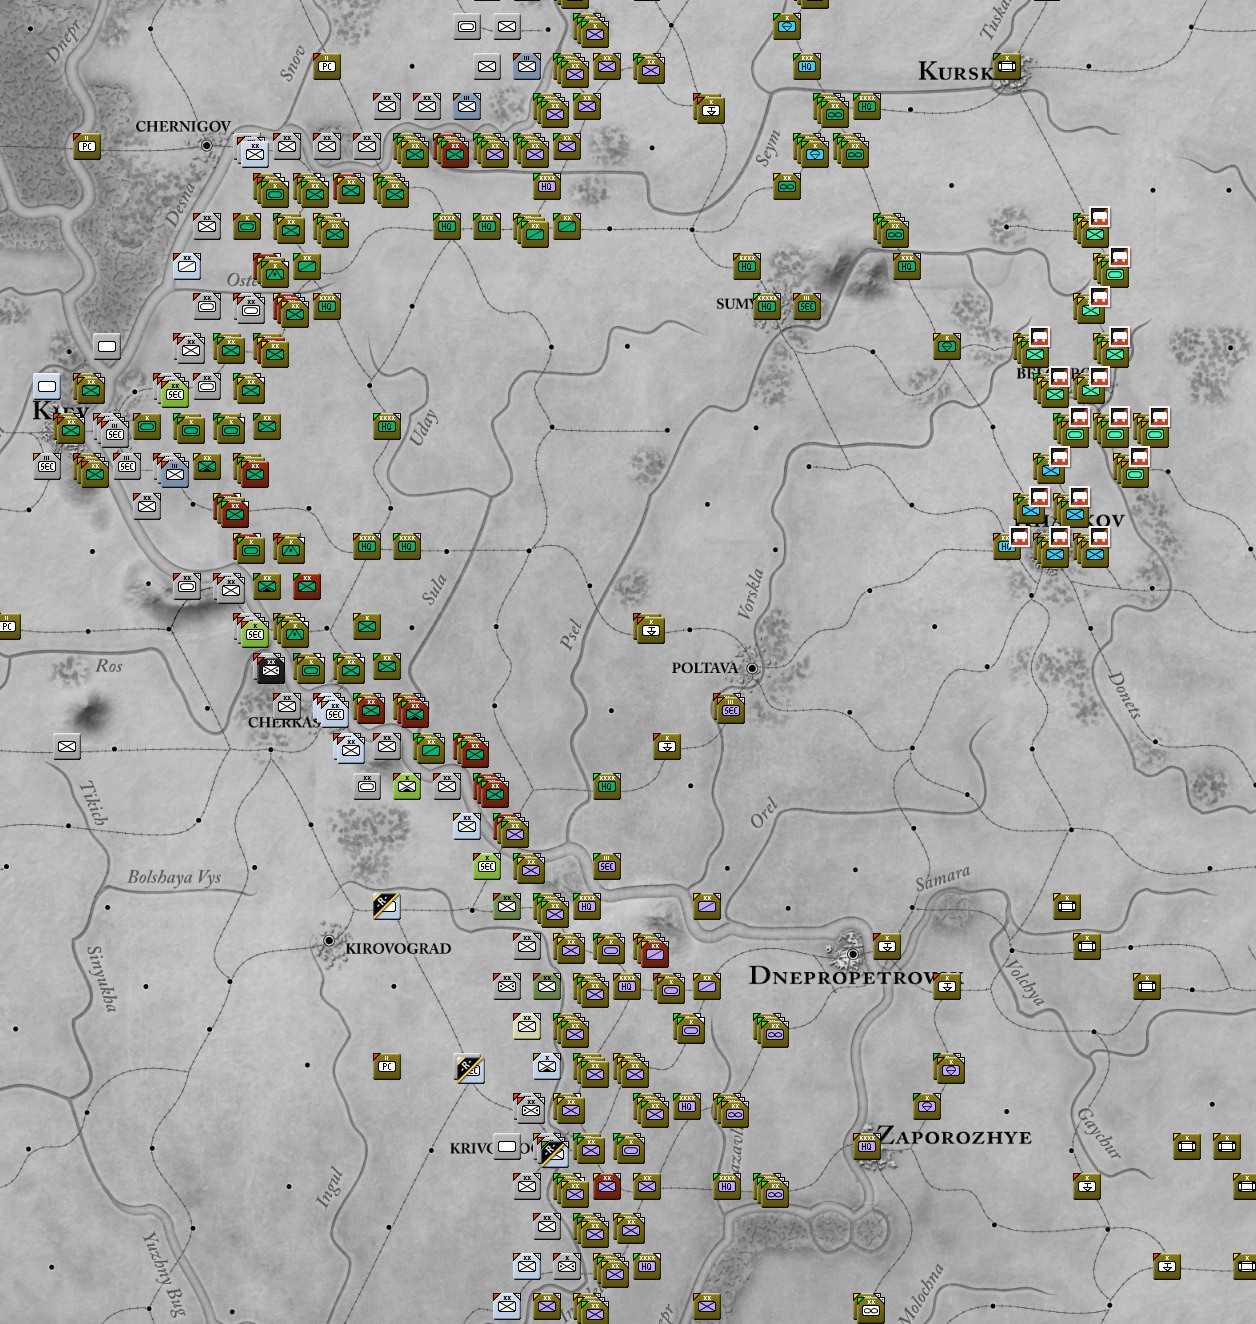The image size is (1256, 1324).
Task: Select the HQ counter overlapping the Kharkov label
Action: (1007, 546)
